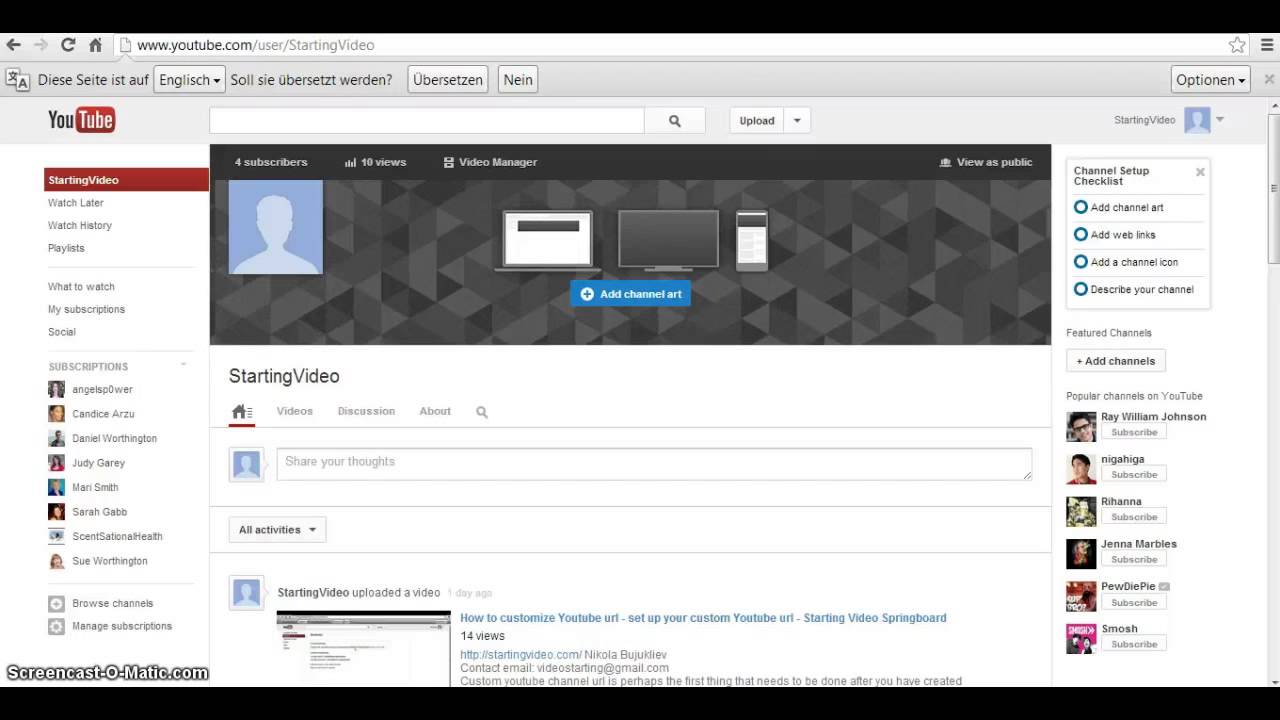
Task: Switch to the Discussion tab
Action: pyautogui.click(x=366, y=410)
